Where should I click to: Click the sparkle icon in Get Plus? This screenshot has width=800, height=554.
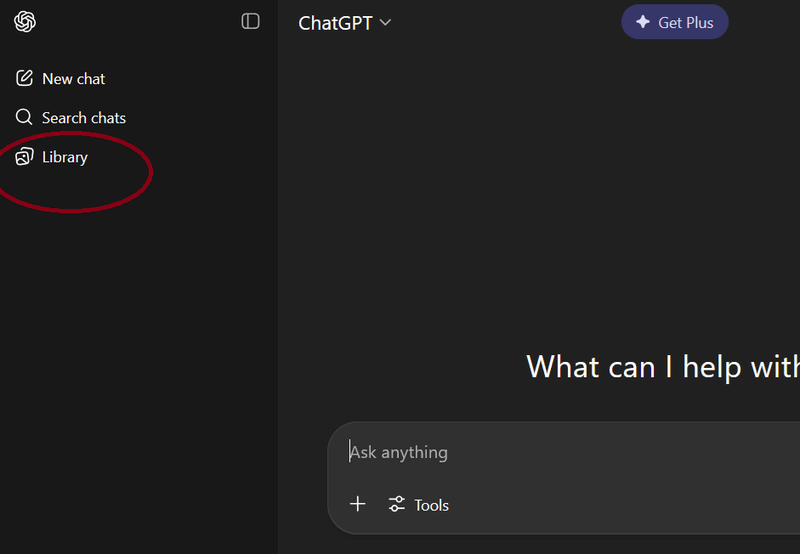(643, 22)
